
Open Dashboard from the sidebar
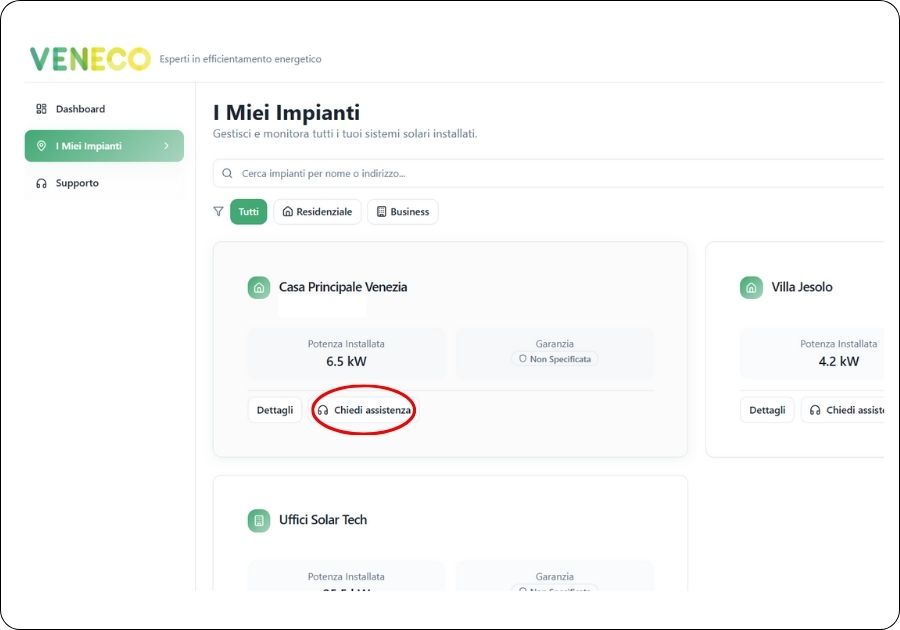click(x=79, y=109)
